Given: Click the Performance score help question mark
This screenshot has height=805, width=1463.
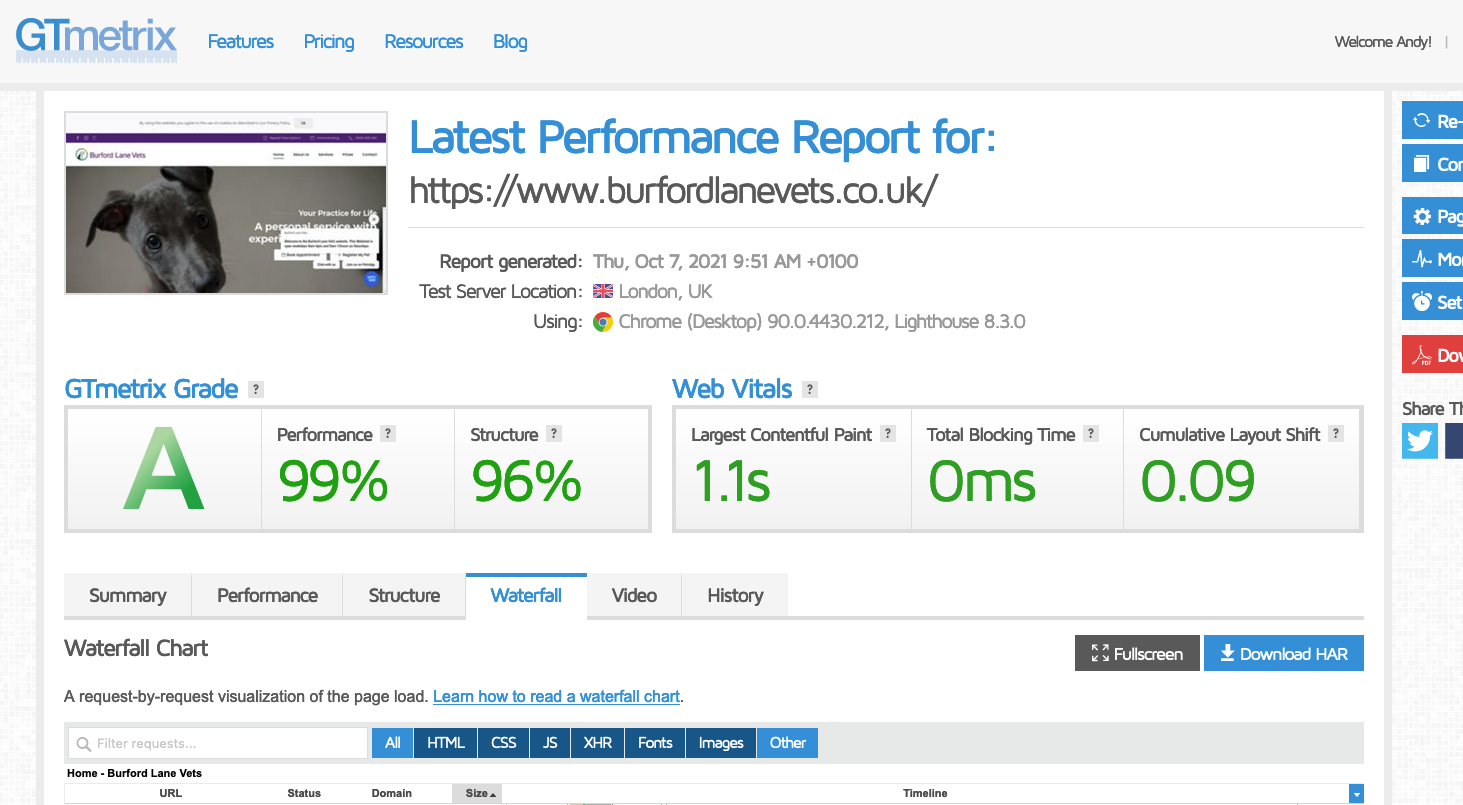Looking at the screenshot, I should click(388, 434).
